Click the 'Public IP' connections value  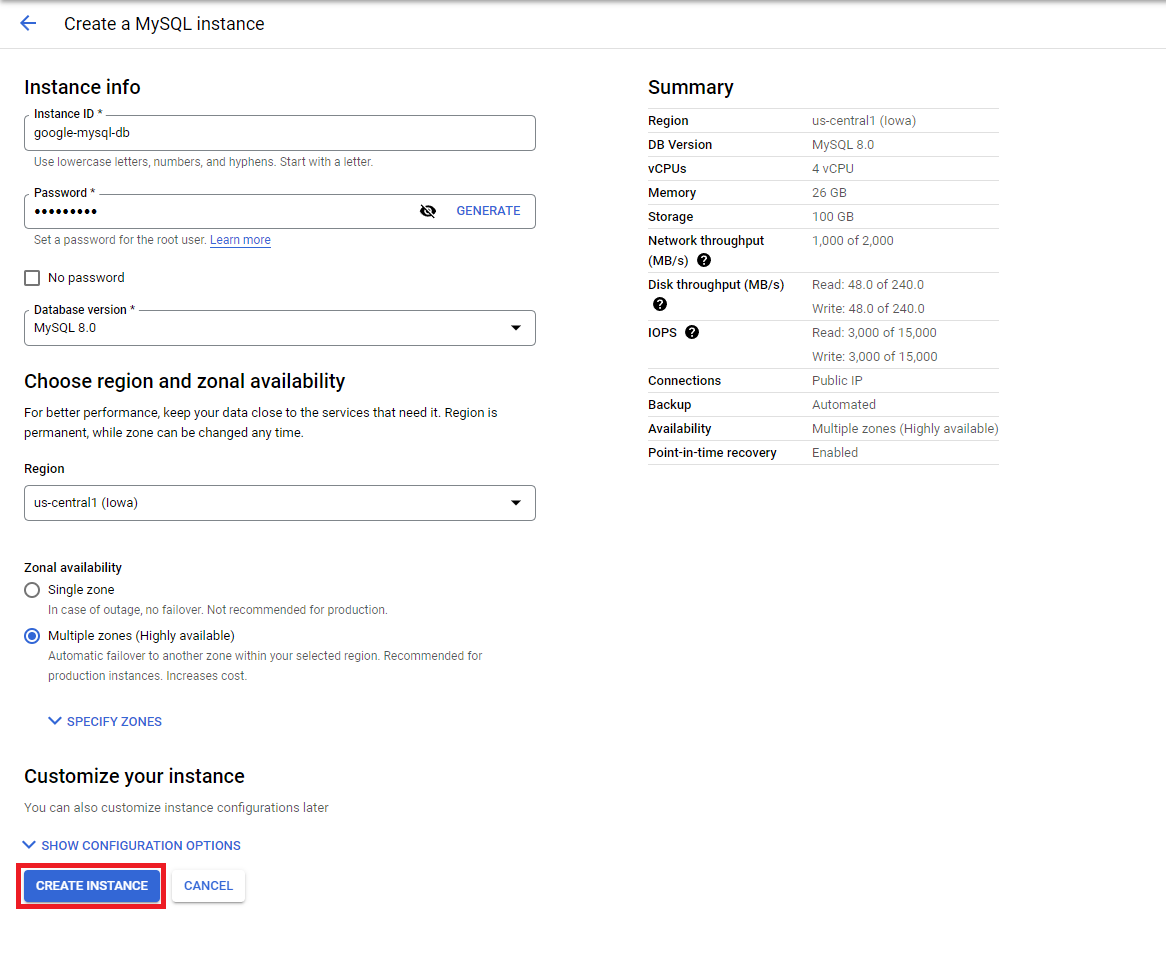click(x=837, y=381)
